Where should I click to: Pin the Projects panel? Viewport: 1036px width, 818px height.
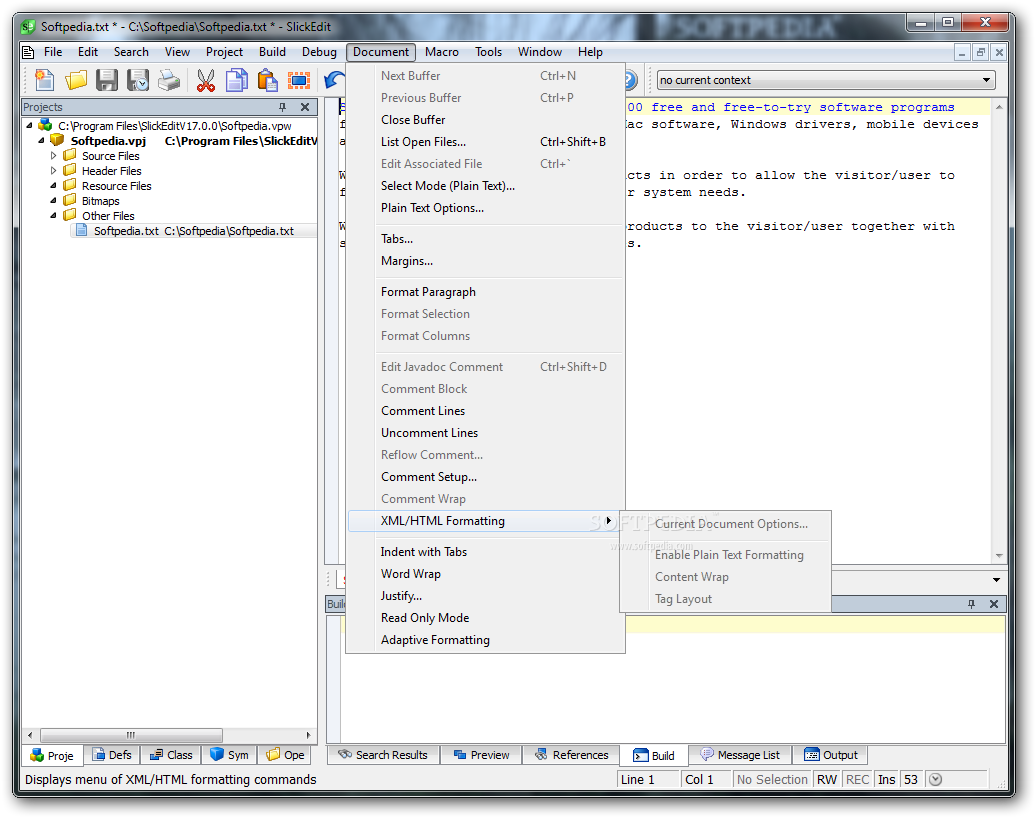pos(283,107)
